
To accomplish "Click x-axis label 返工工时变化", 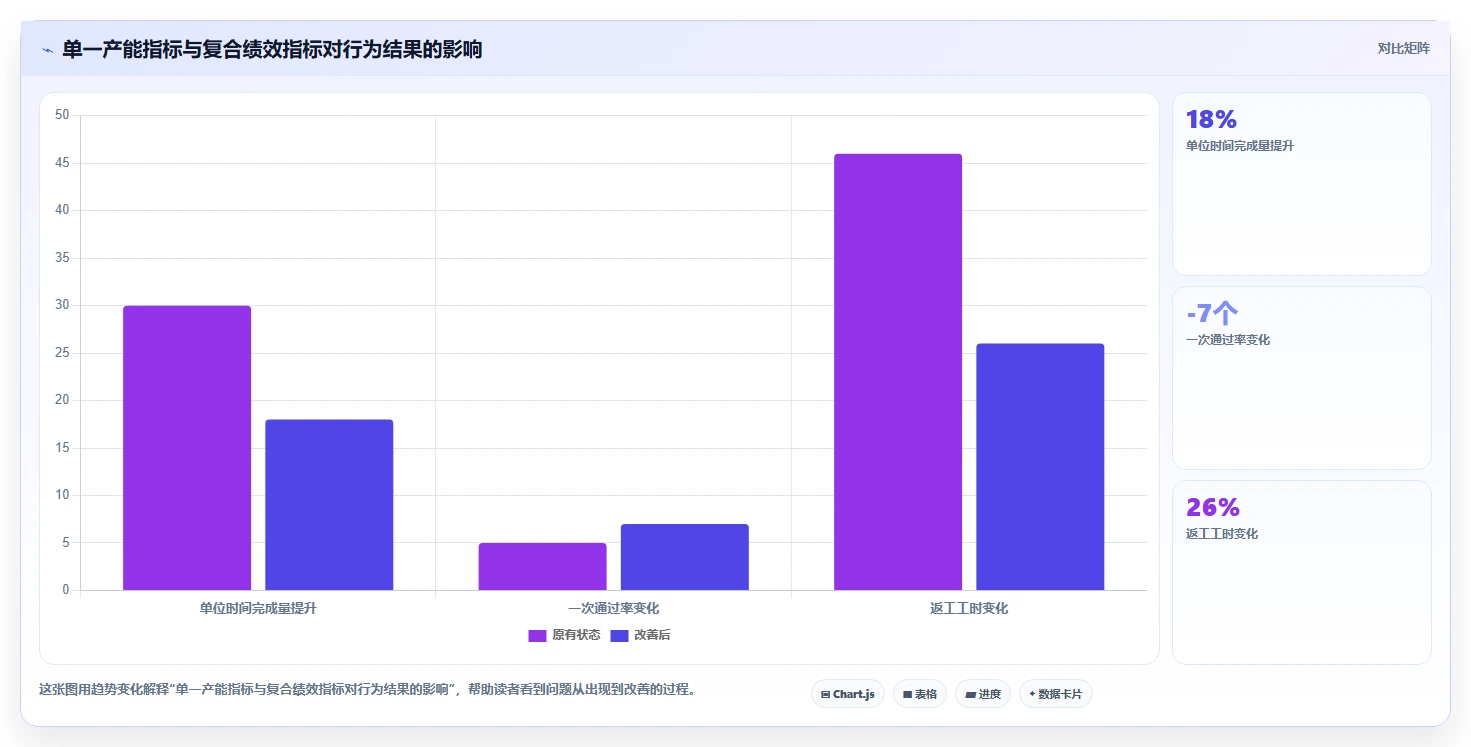I will pyautogui.click(x=969, y=608).
